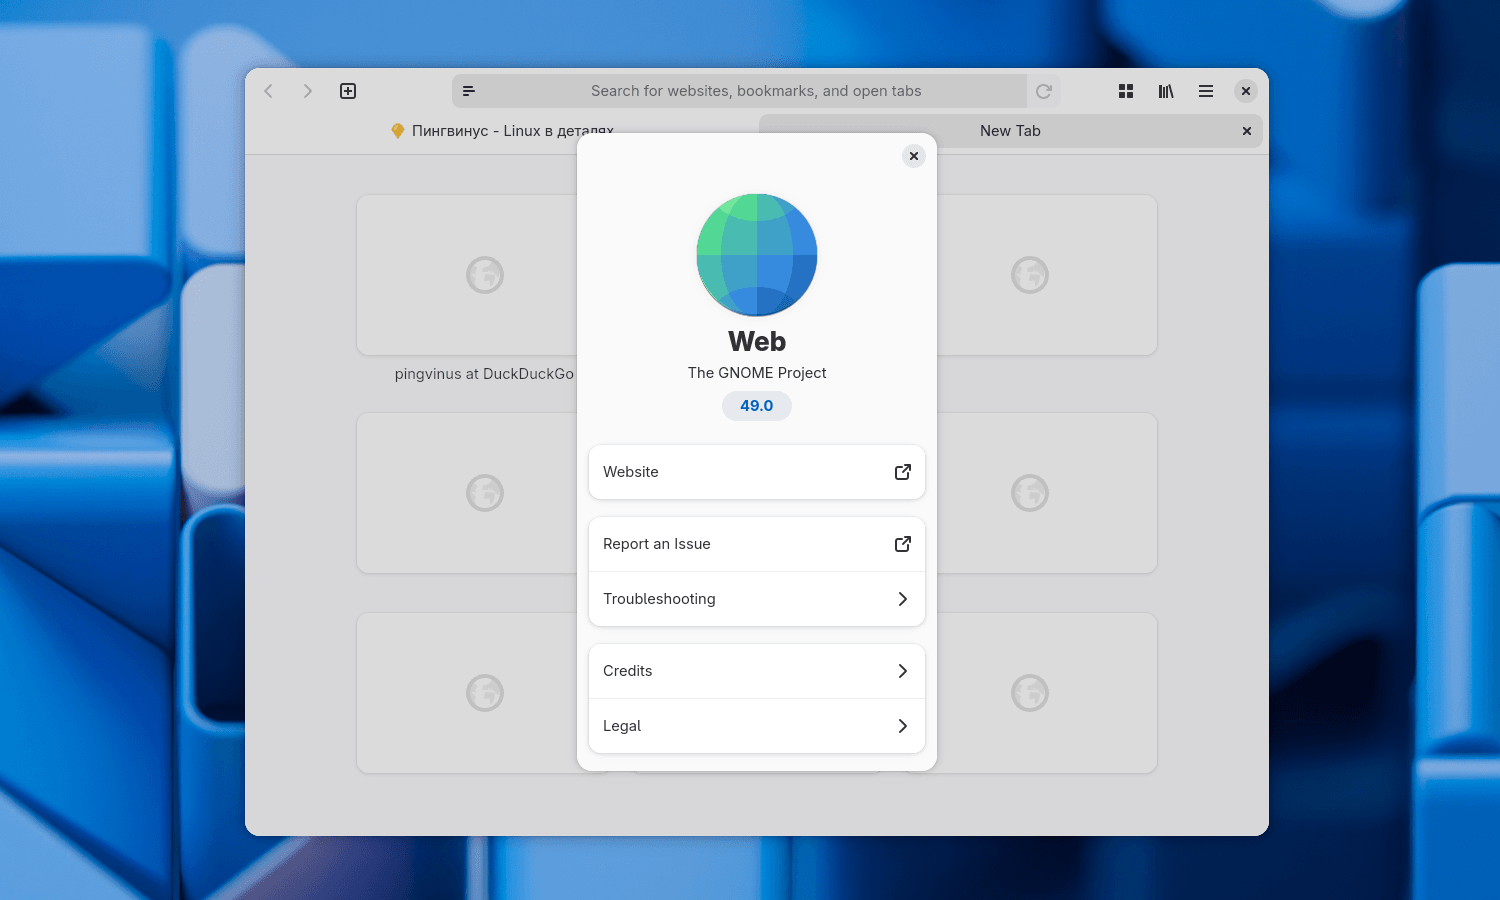
Task: Expand the Credits section
Action: [756, 671]
